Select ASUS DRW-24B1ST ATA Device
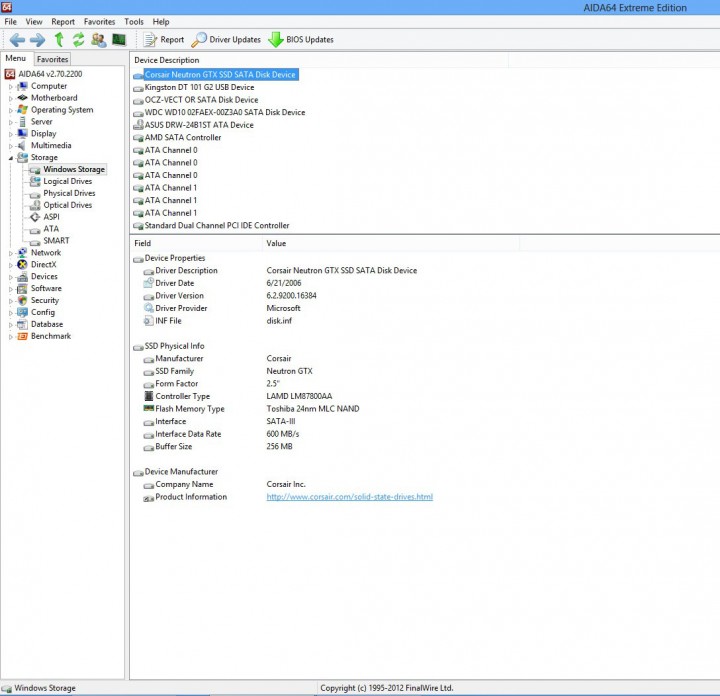This screenshot has height=696, width=720. pos(199,125)
